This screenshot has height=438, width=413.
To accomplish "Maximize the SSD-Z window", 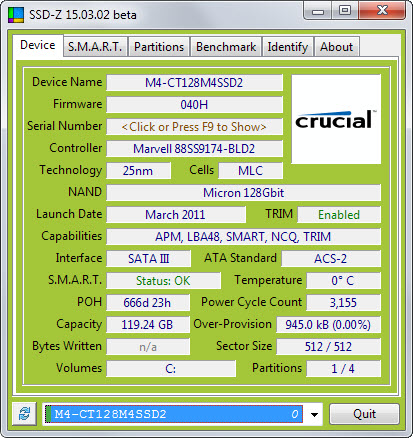I will pyautogui.click(x=345, y=11).
